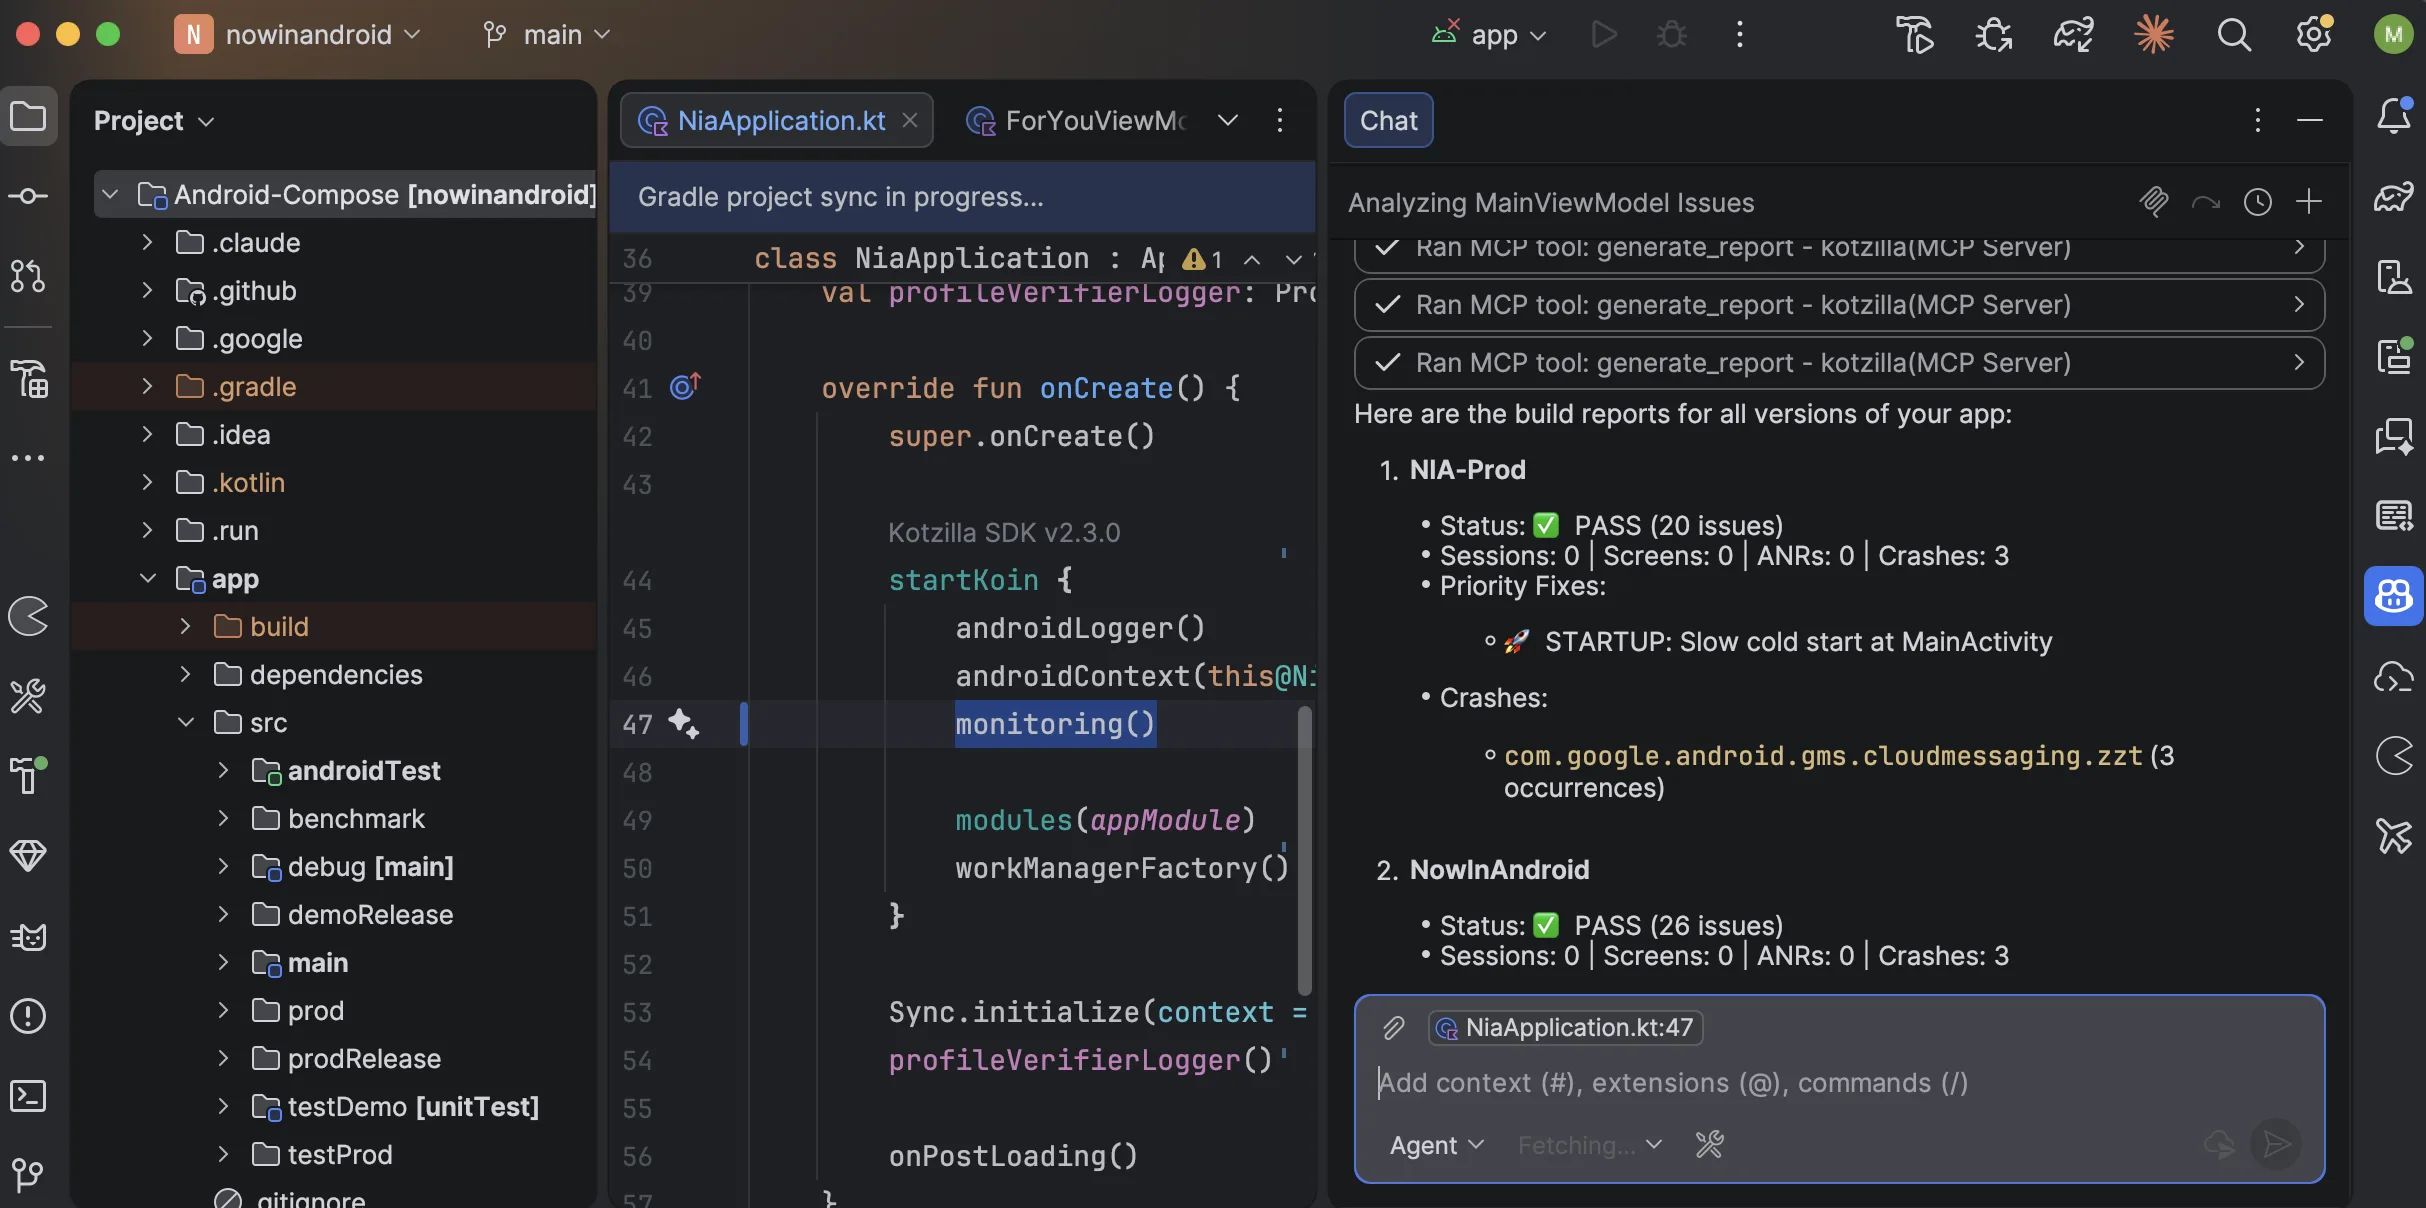2426x1208 pixels.
Task: Open the orange AI sparkle assistant icon
Action: [x=2154, y=35]
